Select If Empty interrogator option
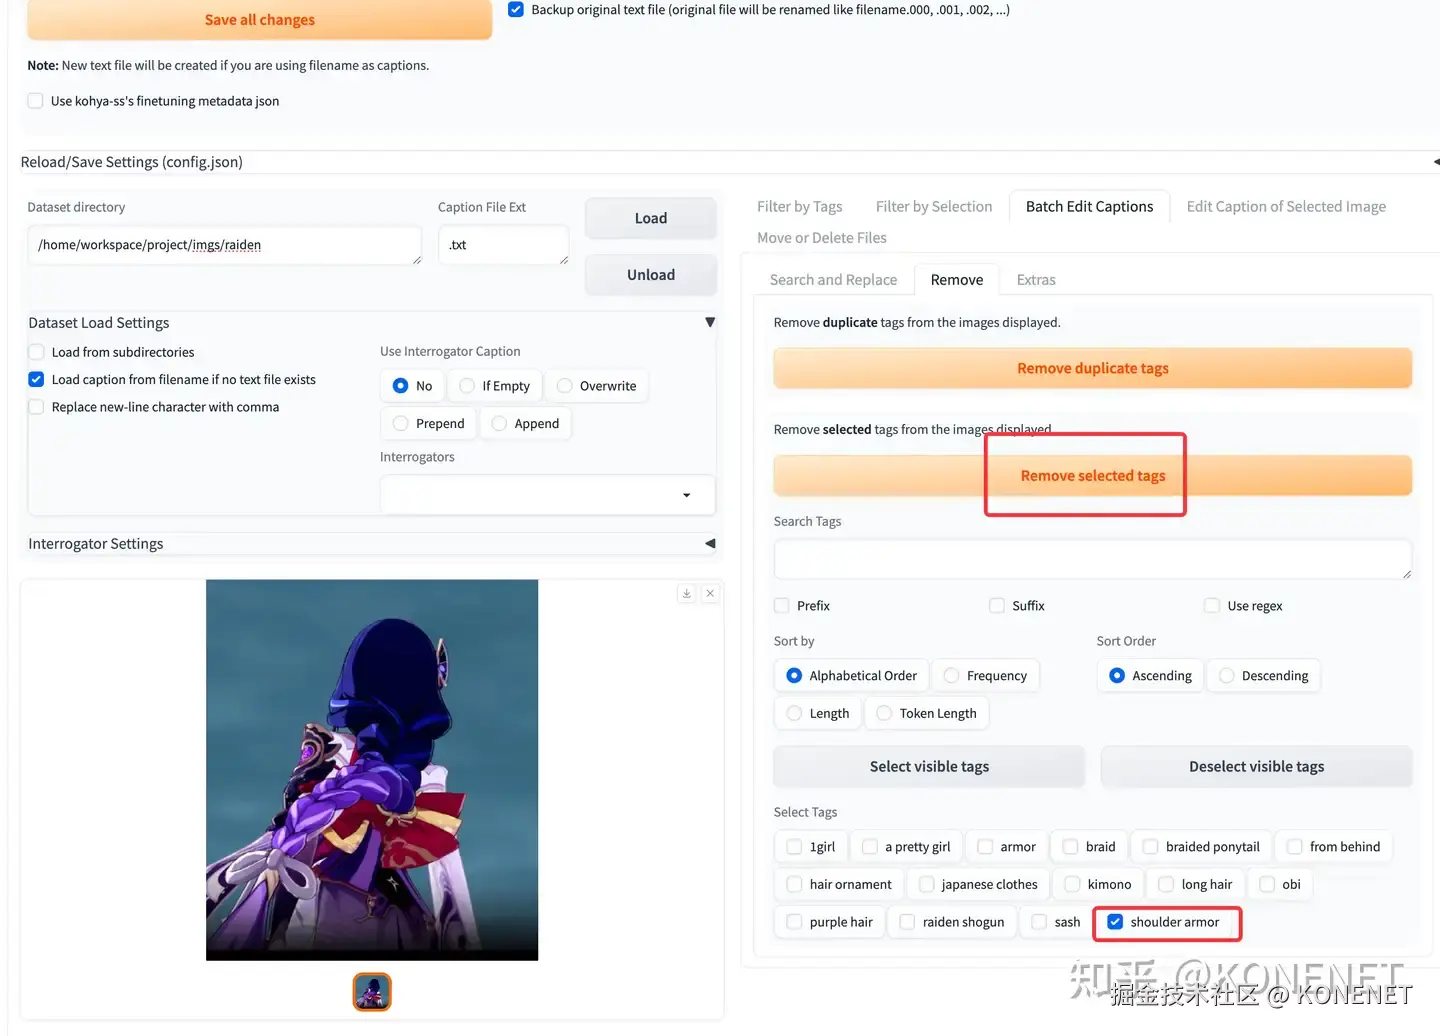Image resolution: width=1440 pixels, height=1036 pixels. 494,386
